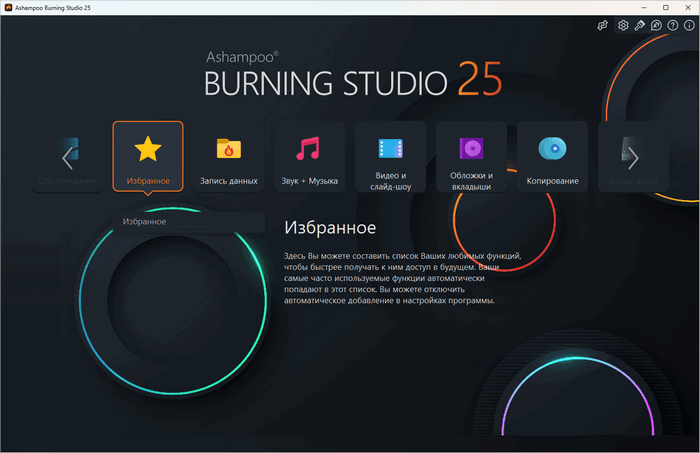This screenshot has height=453, width=700.
Task: Open the language speech-bubble icon
Action: point(656,25)
